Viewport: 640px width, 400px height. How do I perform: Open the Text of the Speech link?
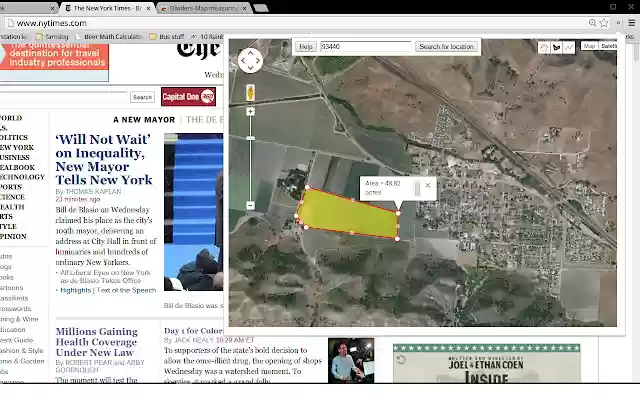tap(126, 290)
